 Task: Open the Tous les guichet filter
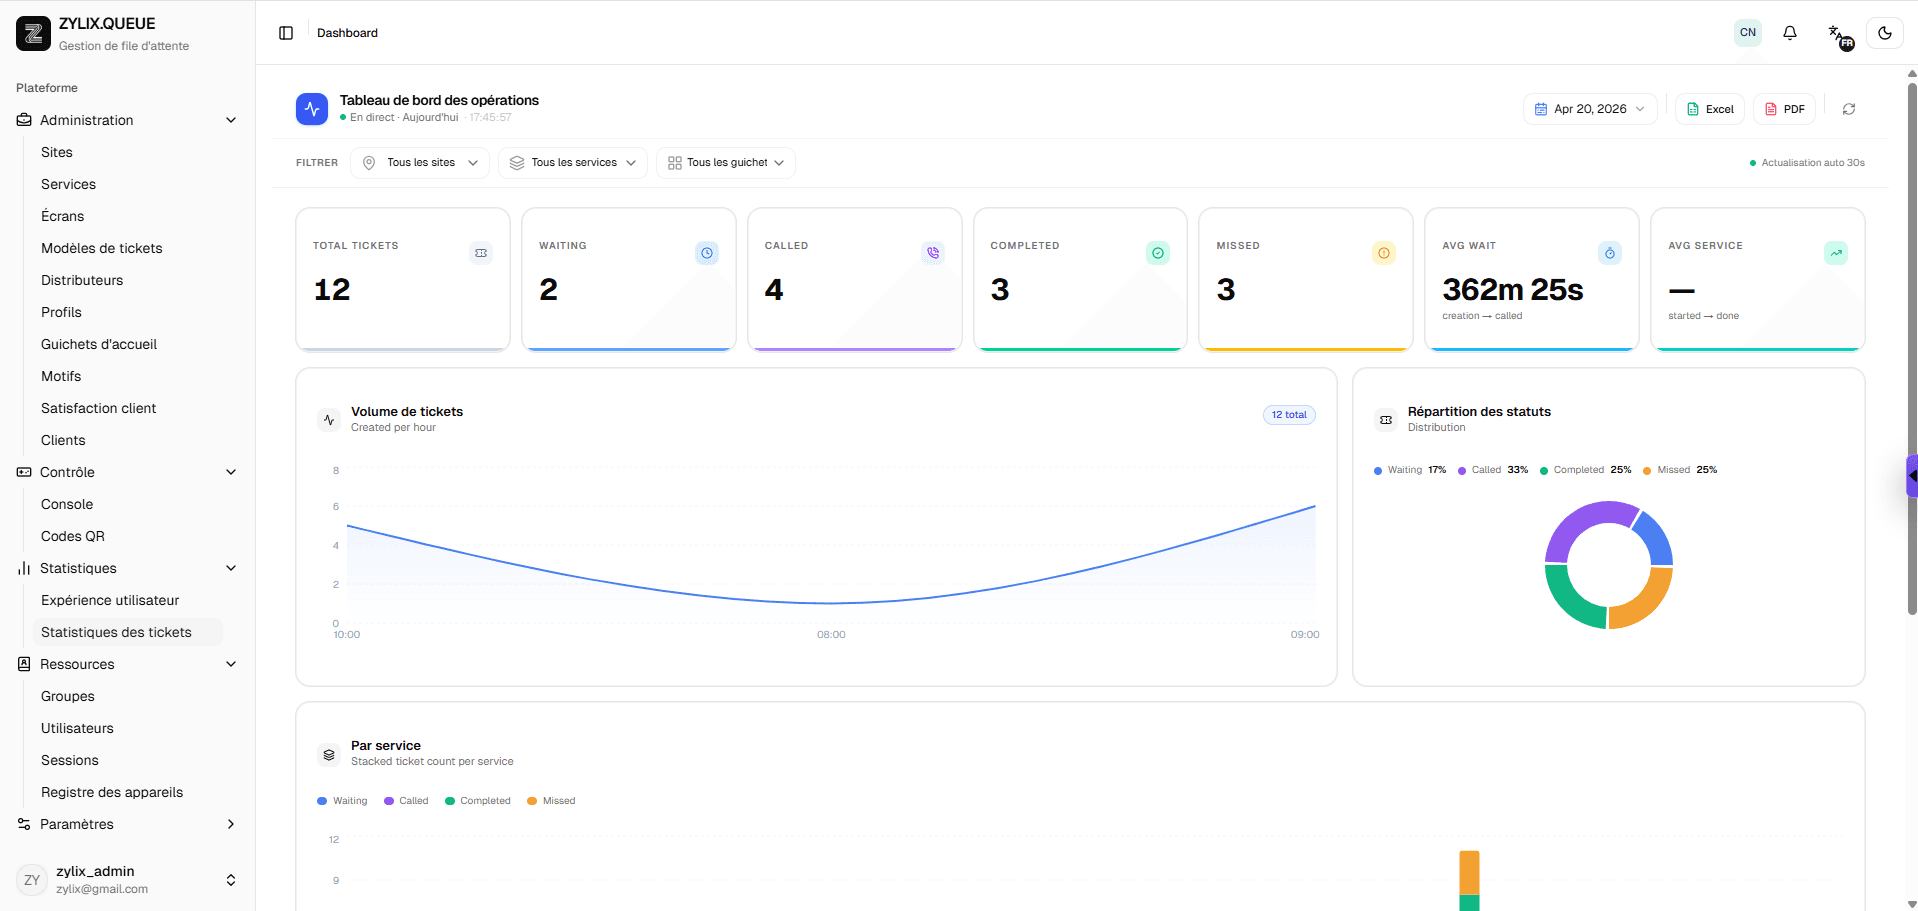pos(726,163)
